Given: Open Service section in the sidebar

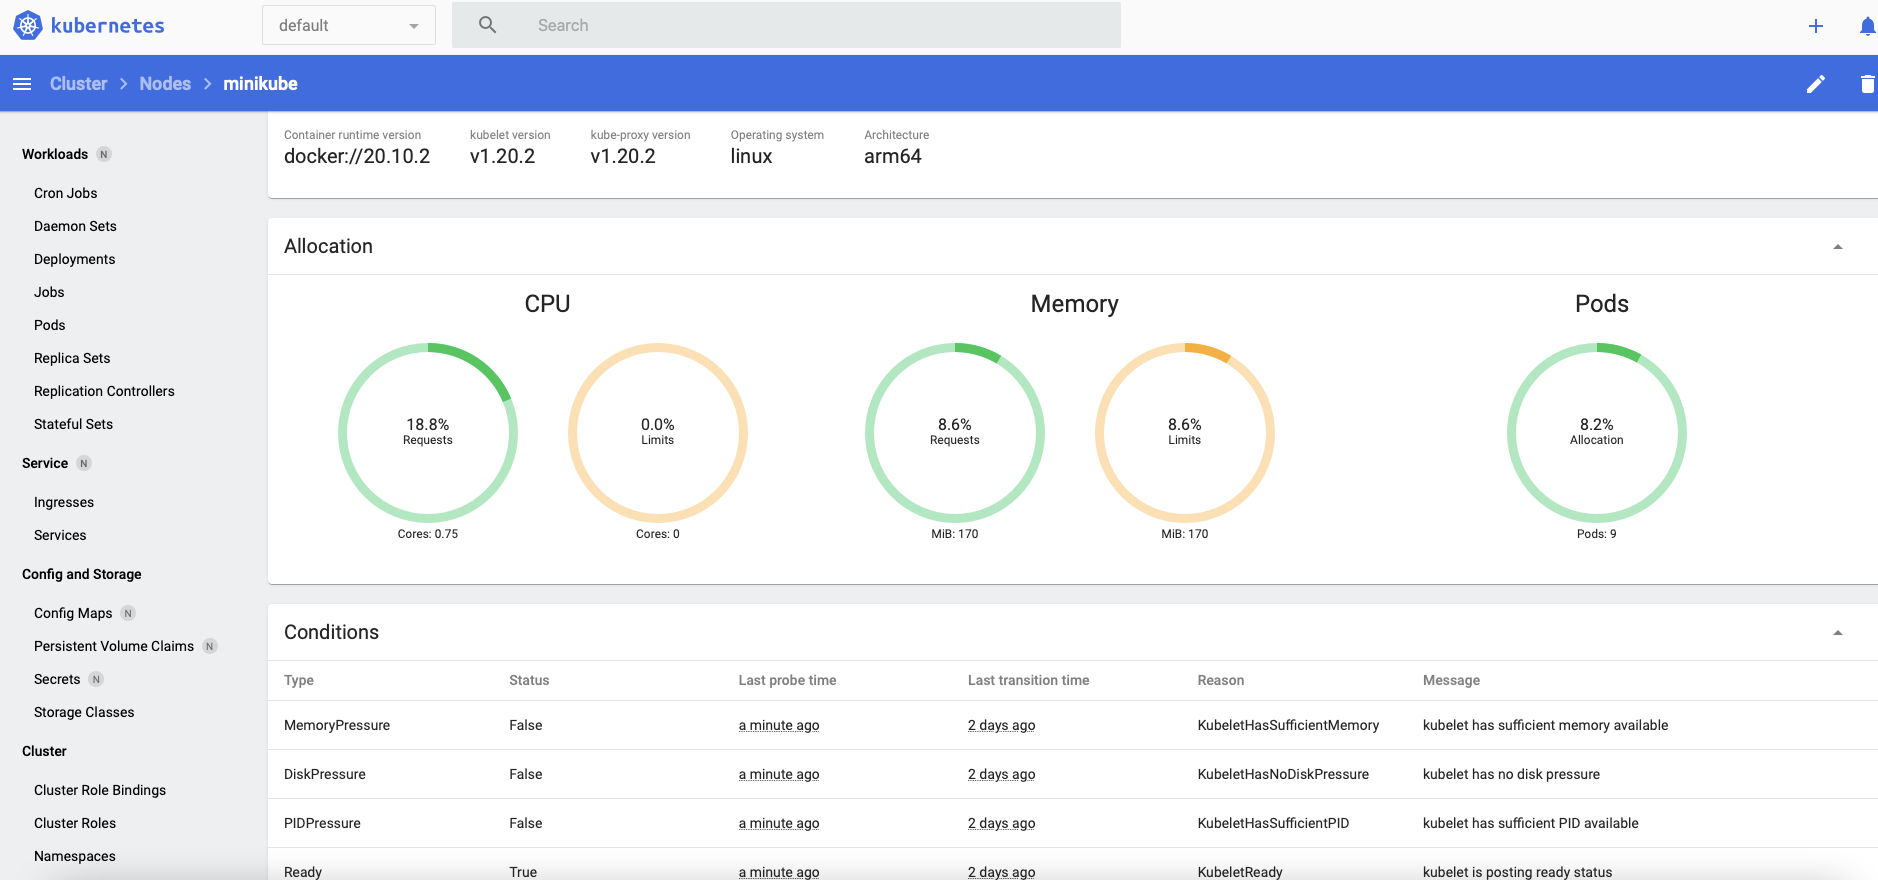Looking at the screenshot, I should coord(45,463).
